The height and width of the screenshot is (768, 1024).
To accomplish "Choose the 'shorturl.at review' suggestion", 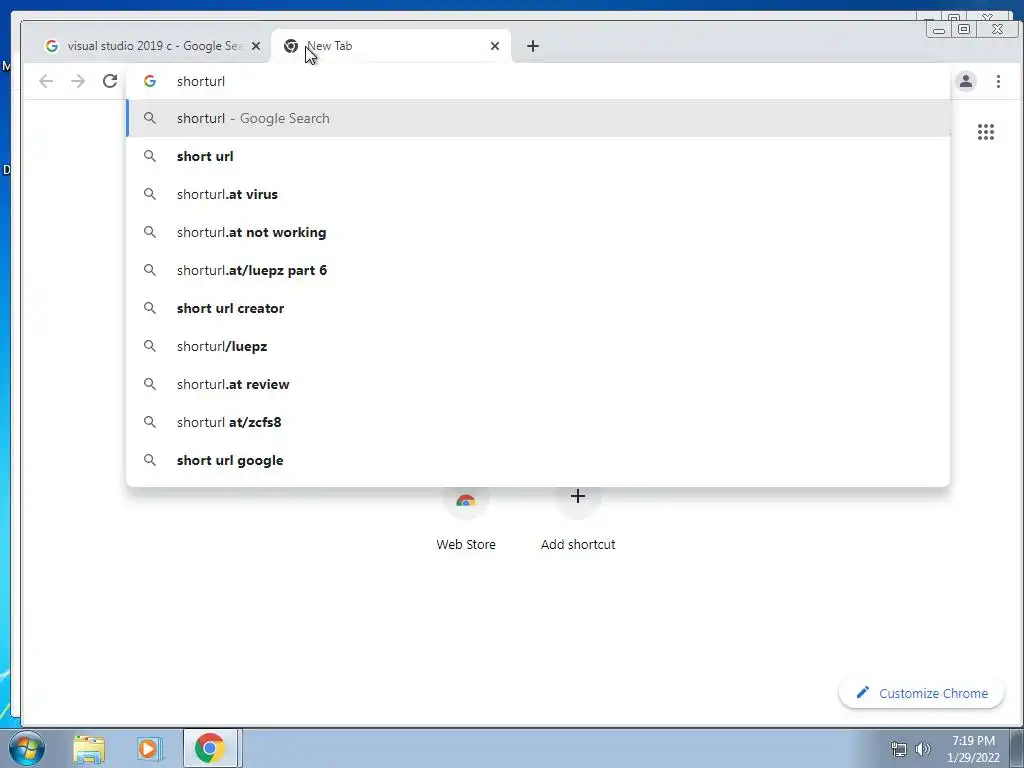I will point(539,384).
